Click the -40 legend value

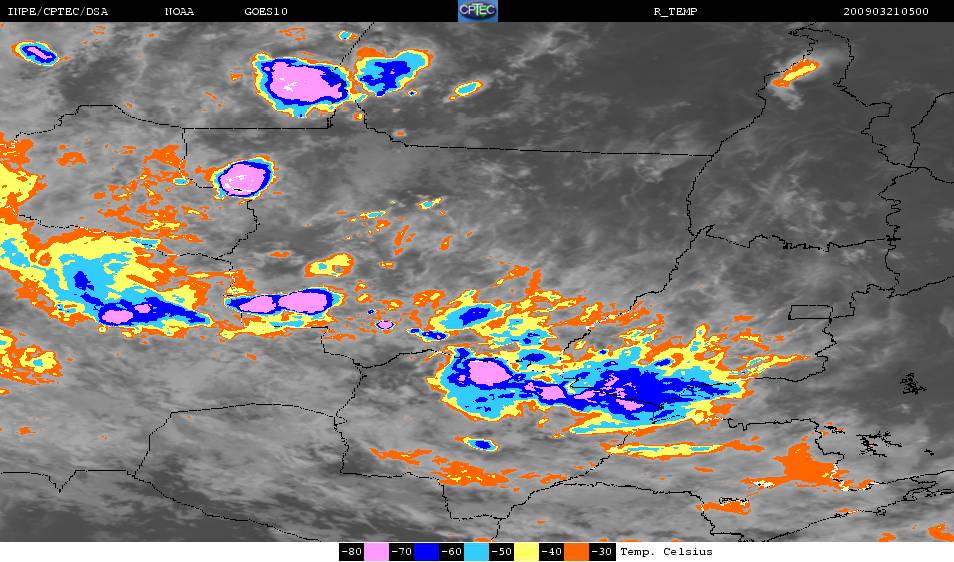(x=551, y=552)
